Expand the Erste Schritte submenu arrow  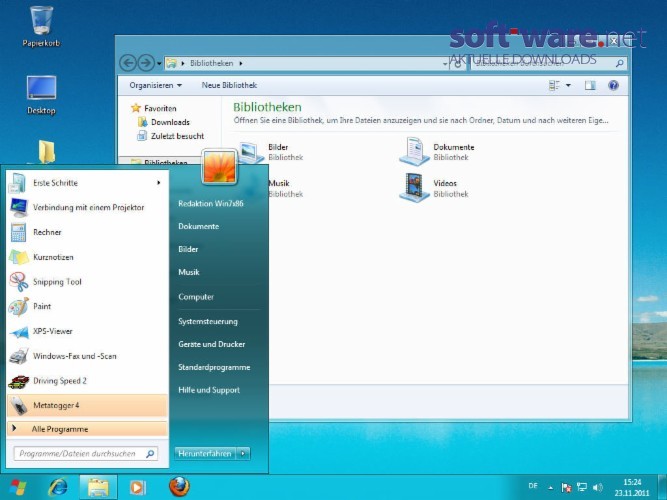point(159,183)
